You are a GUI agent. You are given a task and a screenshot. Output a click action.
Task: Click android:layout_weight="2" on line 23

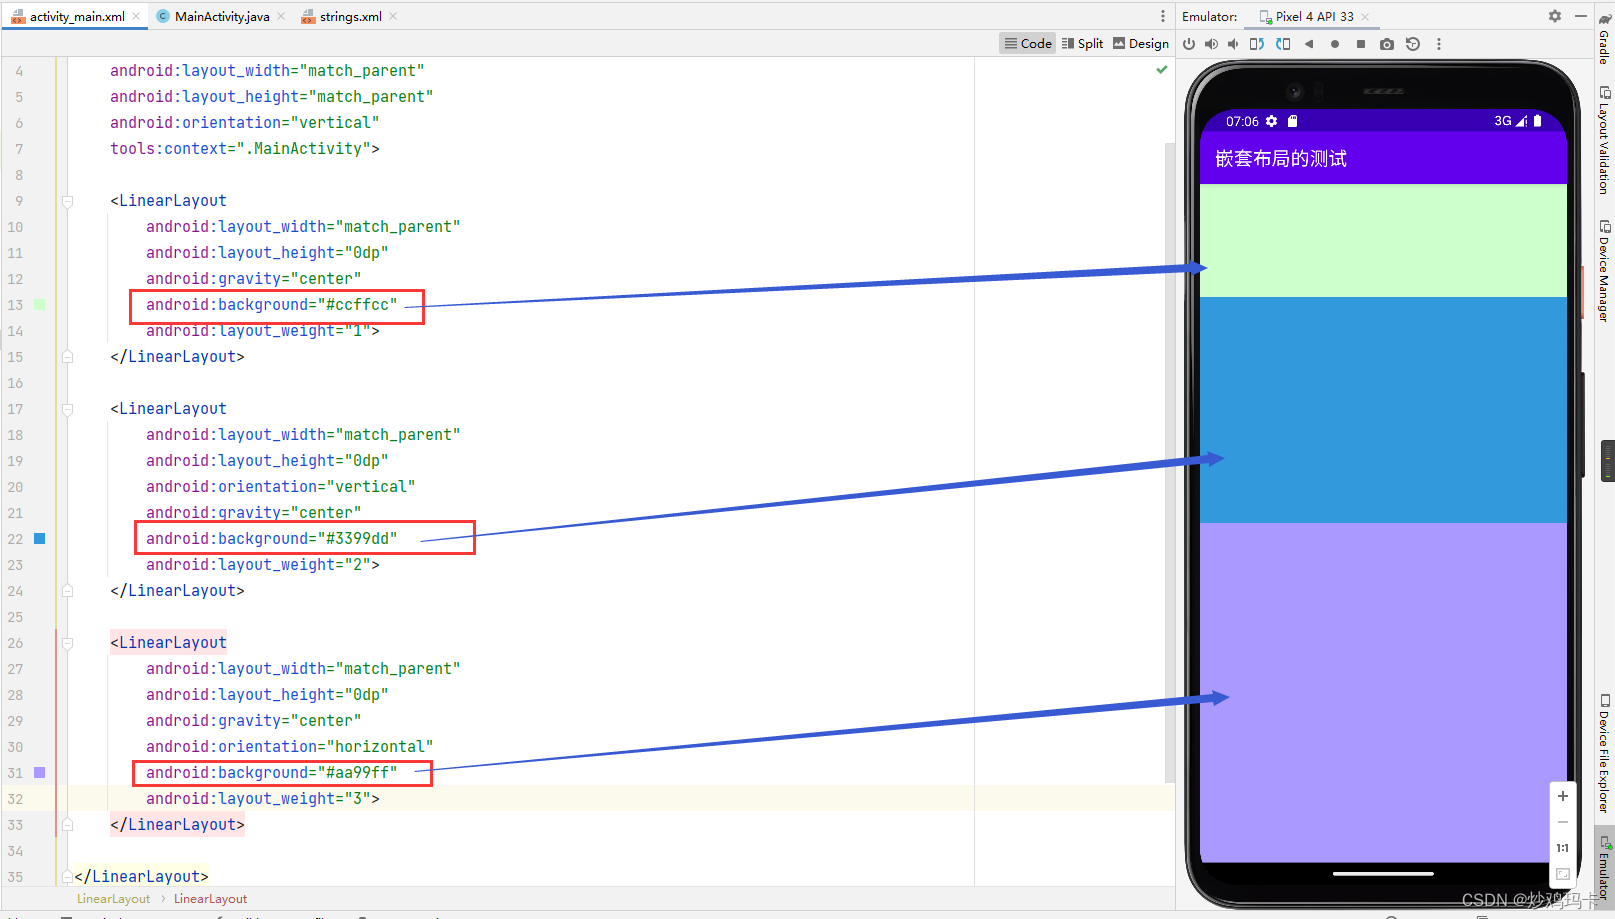[263, 564]
